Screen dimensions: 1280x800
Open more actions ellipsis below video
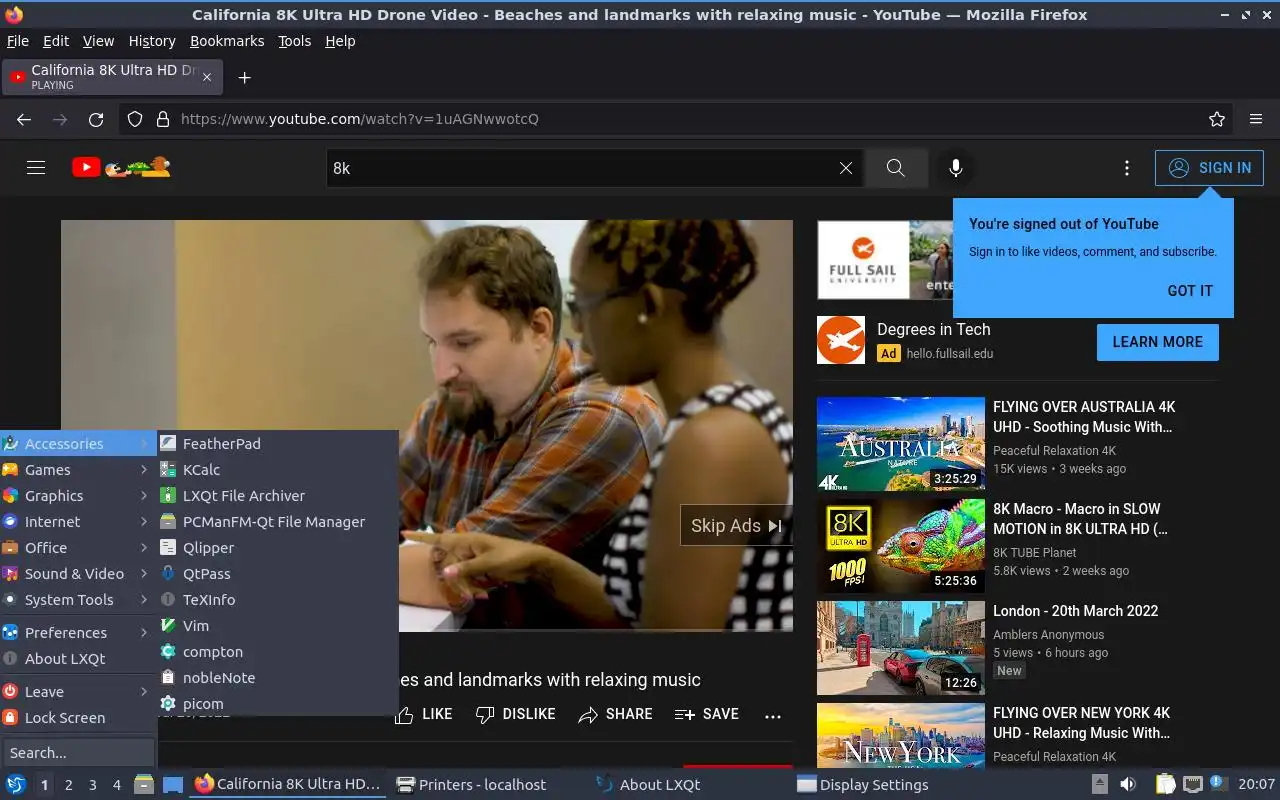tap(773, 715)
